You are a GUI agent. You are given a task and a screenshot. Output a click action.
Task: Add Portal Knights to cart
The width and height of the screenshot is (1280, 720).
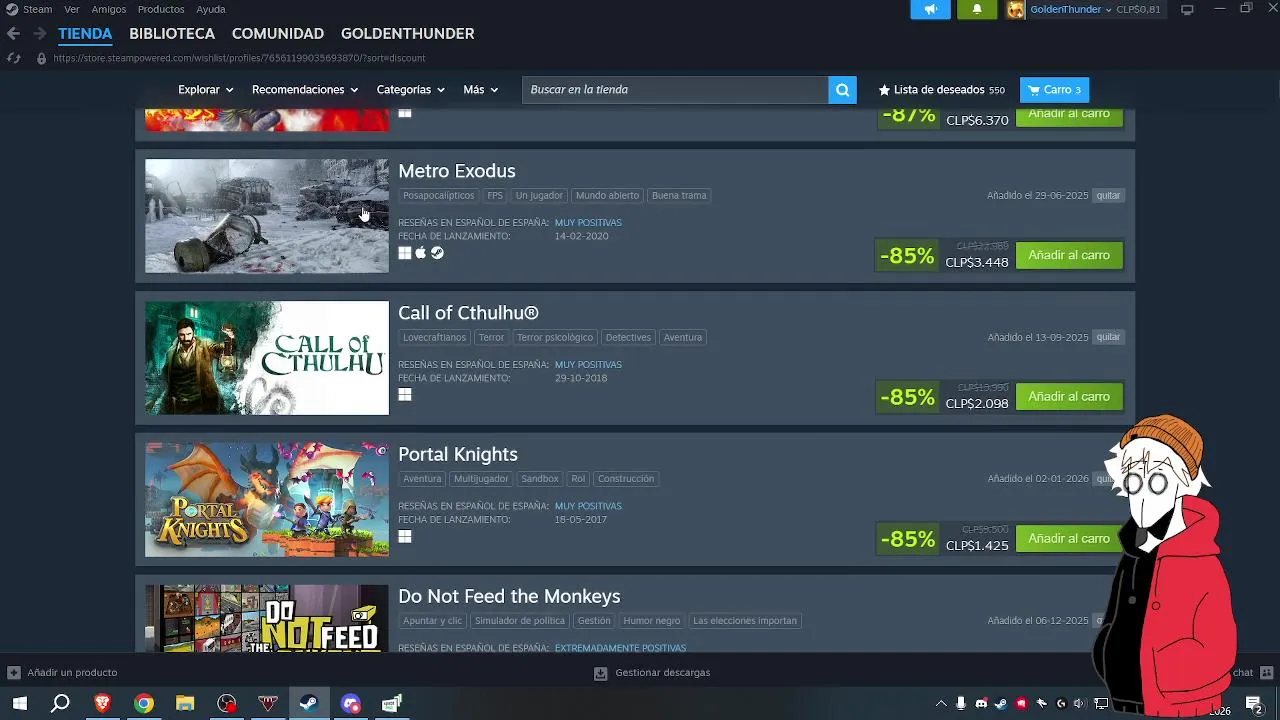tap(1069, 538)
